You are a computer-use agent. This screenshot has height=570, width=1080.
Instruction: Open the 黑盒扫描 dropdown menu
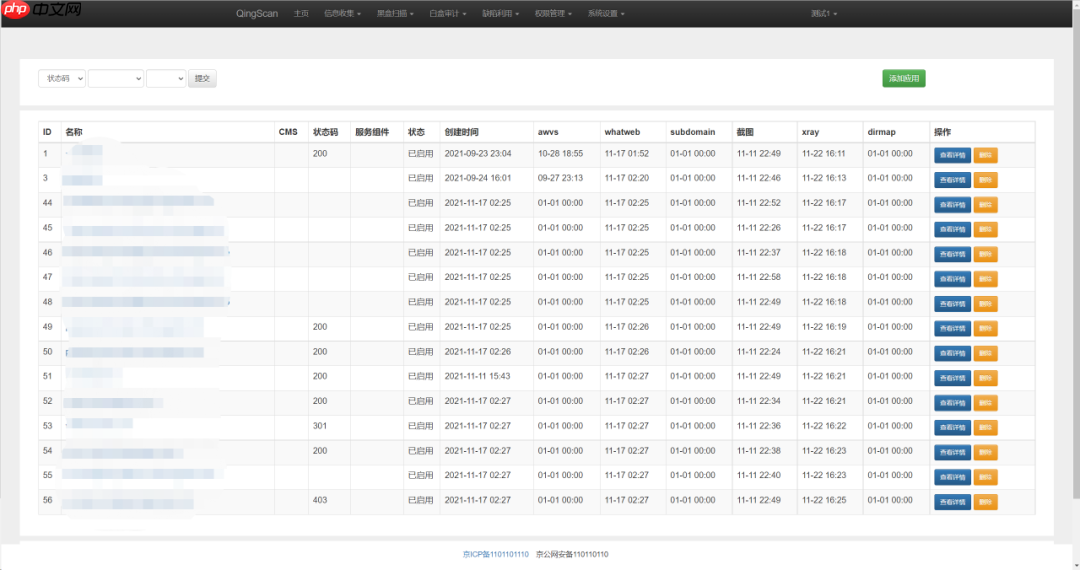(x=395, y=14)
